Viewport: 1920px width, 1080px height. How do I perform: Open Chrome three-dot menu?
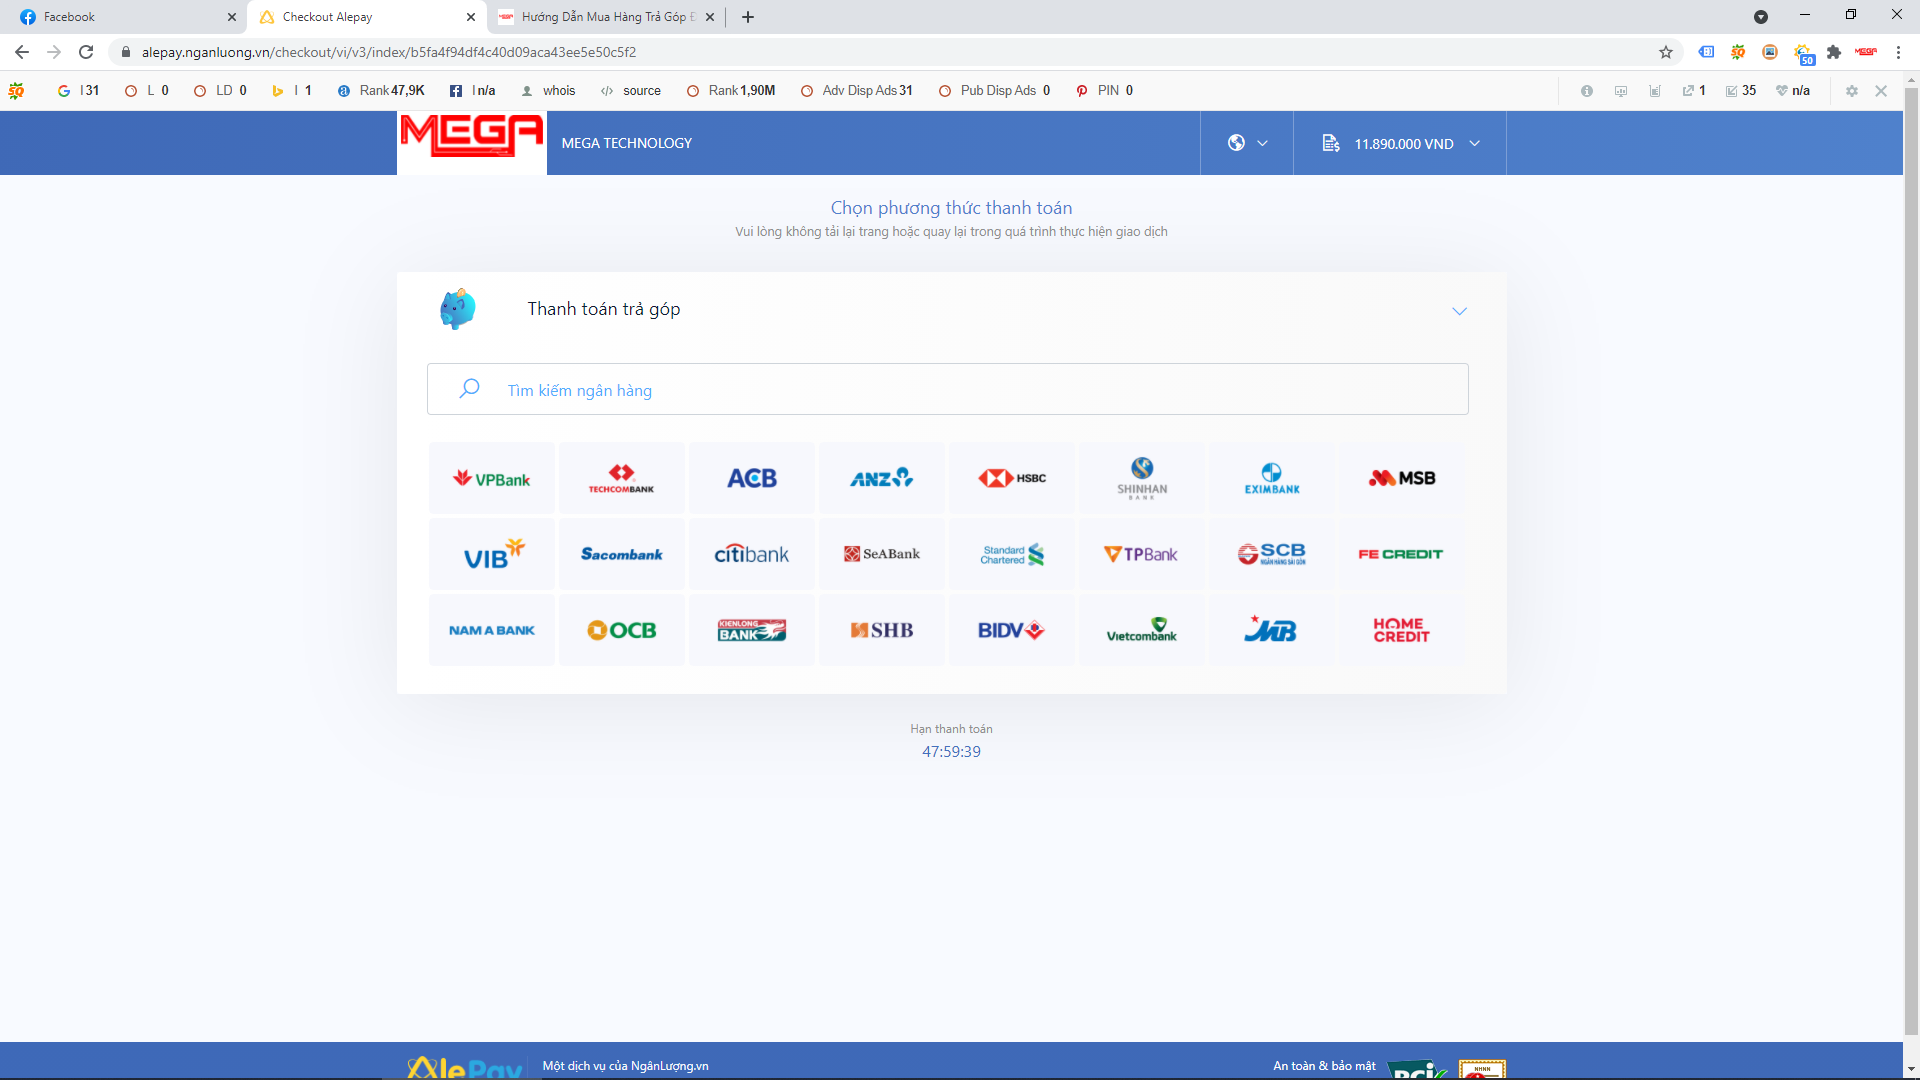point(1898,52)
